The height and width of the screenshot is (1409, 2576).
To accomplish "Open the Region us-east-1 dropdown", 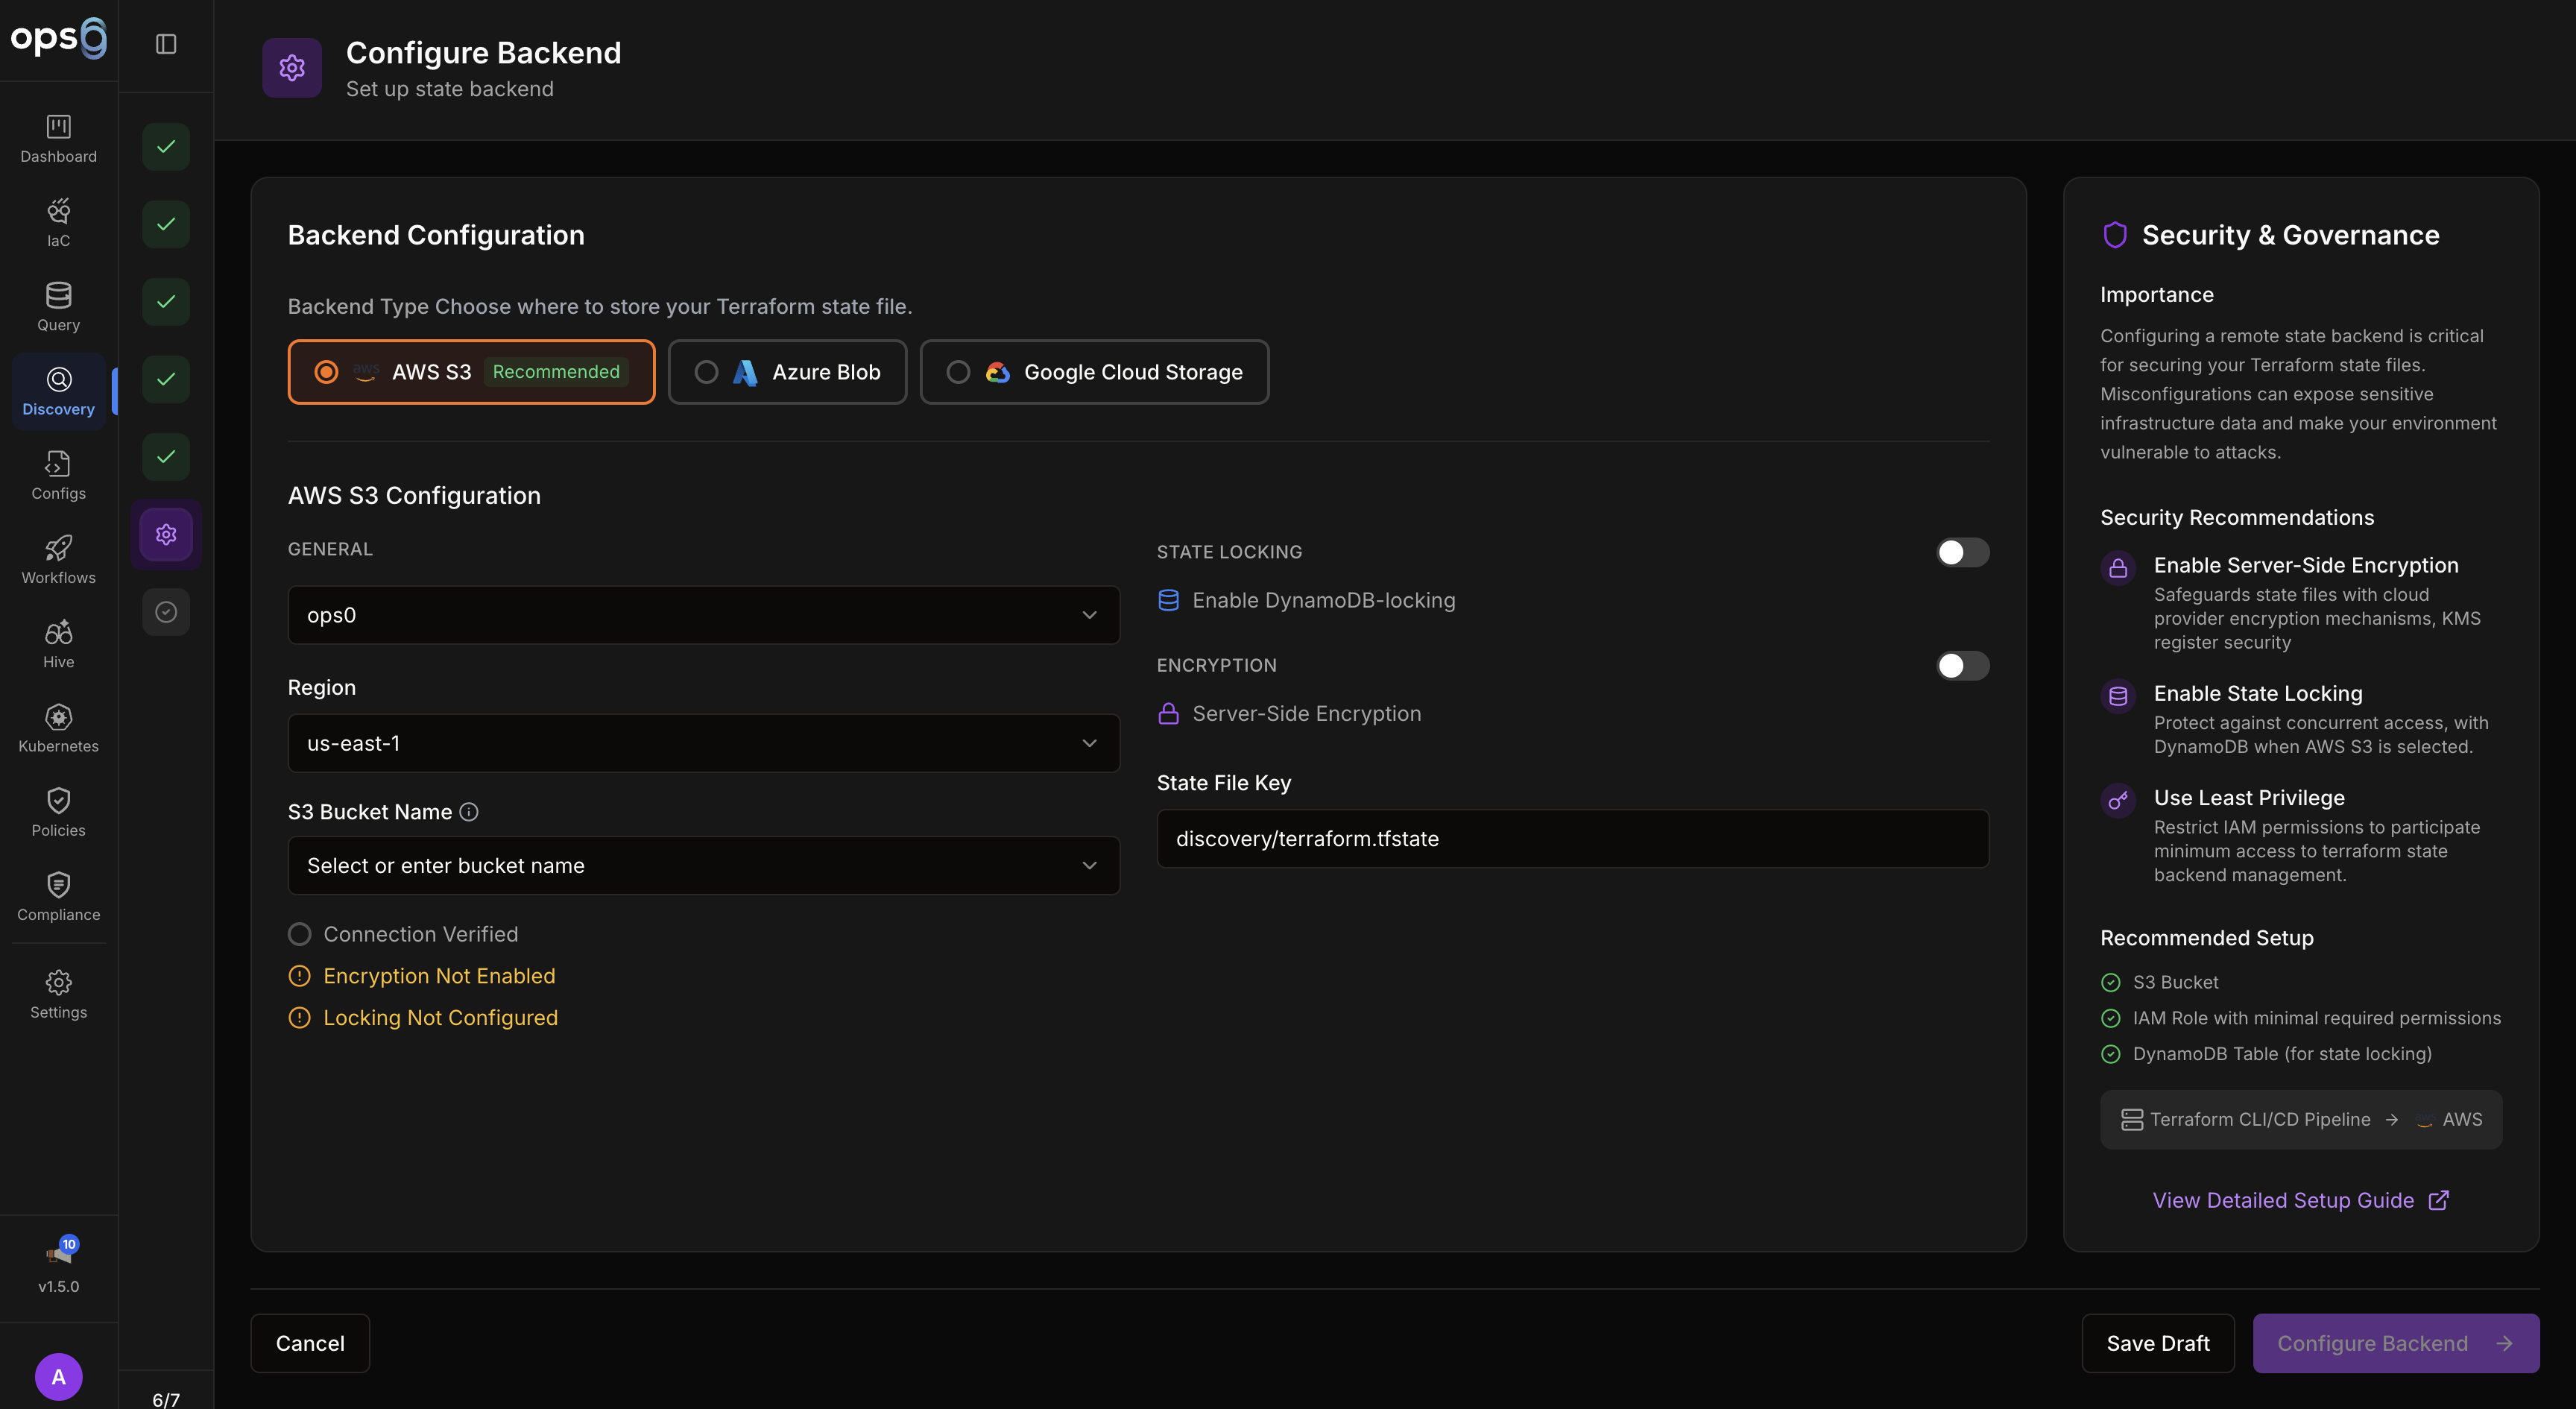I will (x=703, y=743).
